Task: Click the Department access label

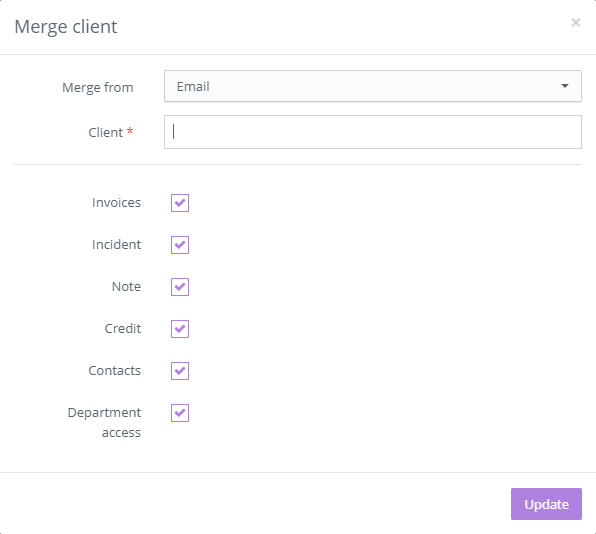Action: [x=104, y=422]
